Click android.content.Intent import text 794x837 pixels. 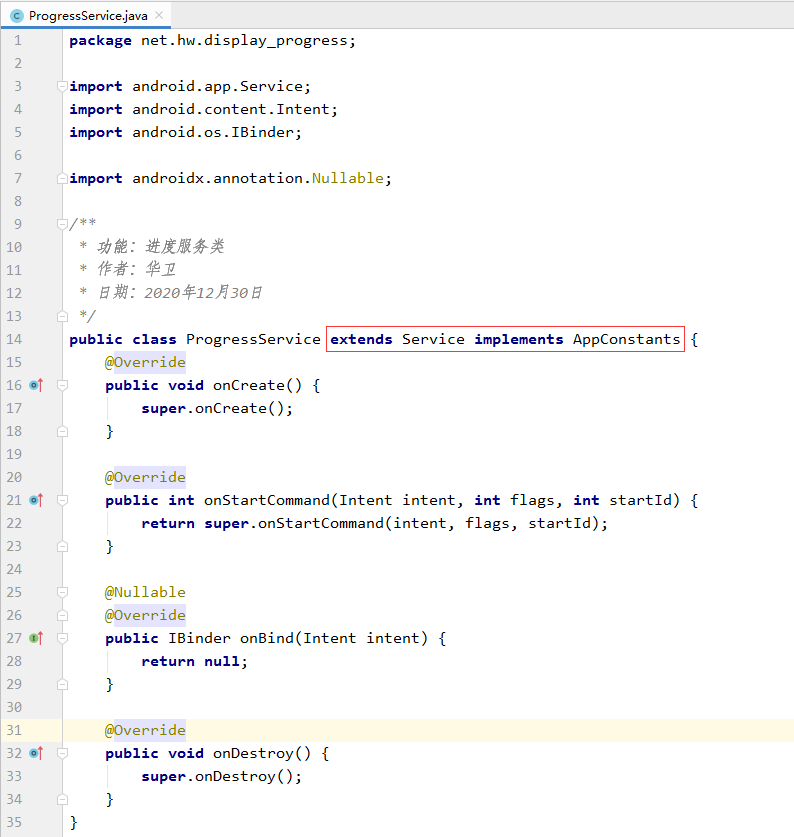coord(231,109)
